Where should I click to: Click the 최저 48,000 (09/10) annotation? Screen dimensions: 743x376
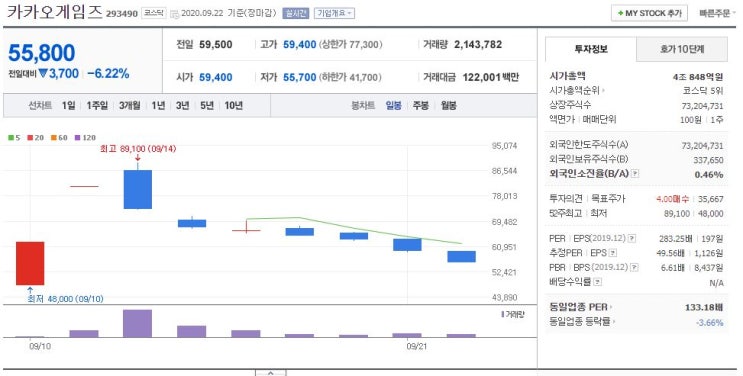pos(65,299)
